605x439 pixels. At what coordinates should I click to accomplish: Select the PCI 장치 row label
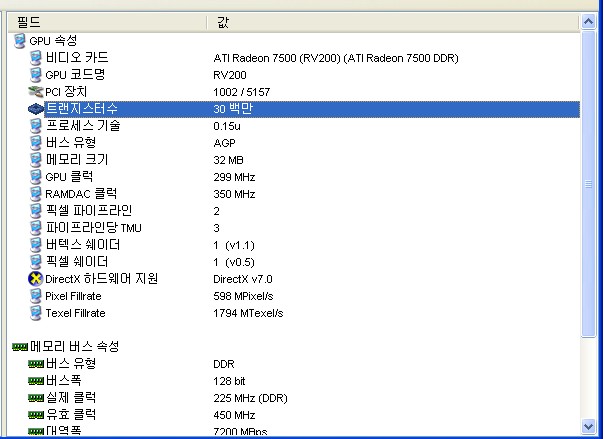click(66, 92)
